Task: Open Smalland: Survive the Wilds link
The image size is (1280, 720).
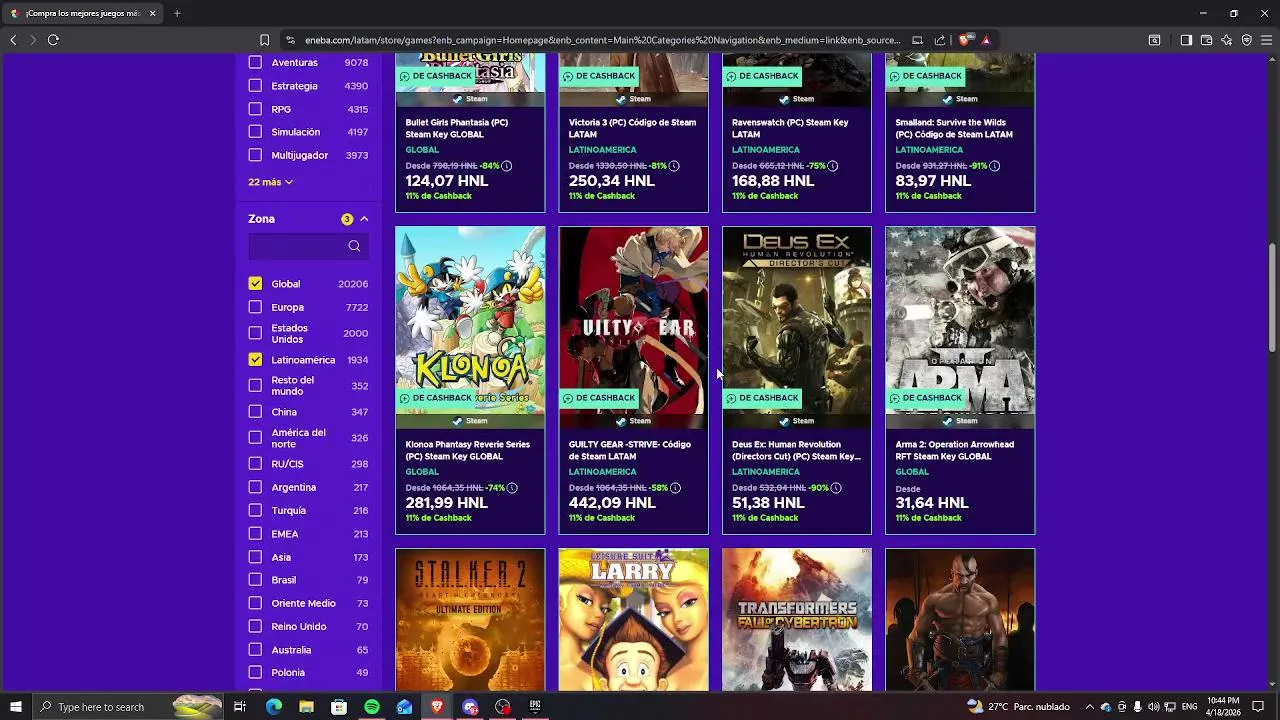Action: coord(954,128)
